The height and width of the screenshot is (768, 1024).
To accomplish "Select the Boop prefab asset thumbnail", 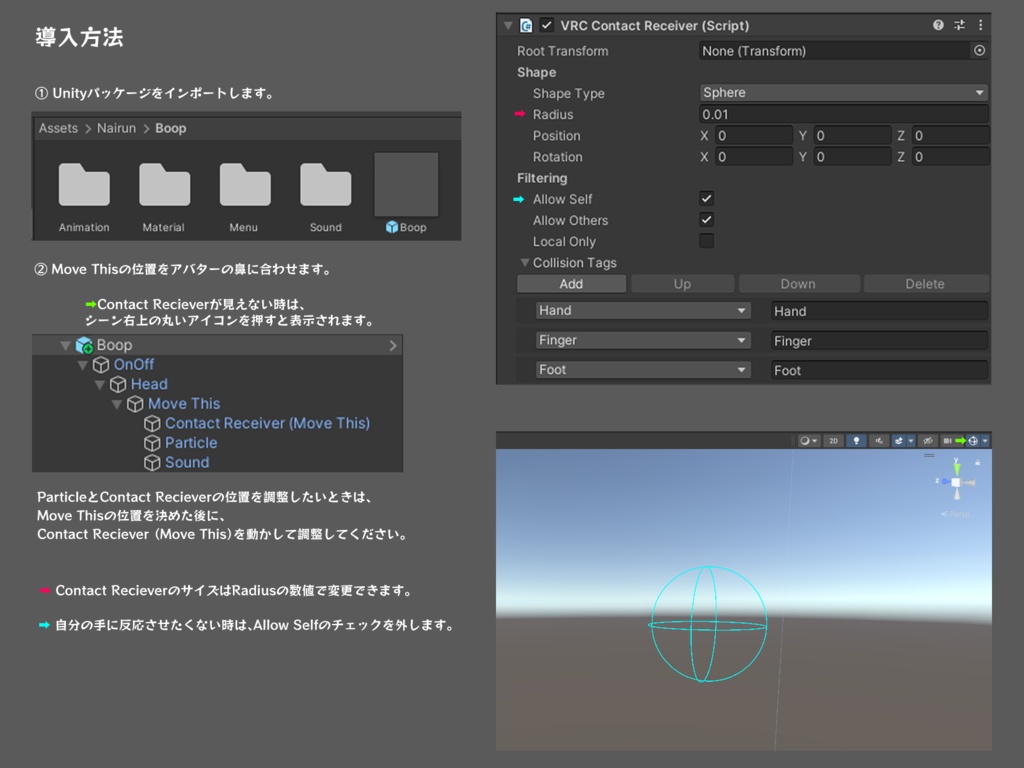I will point(406,185).
